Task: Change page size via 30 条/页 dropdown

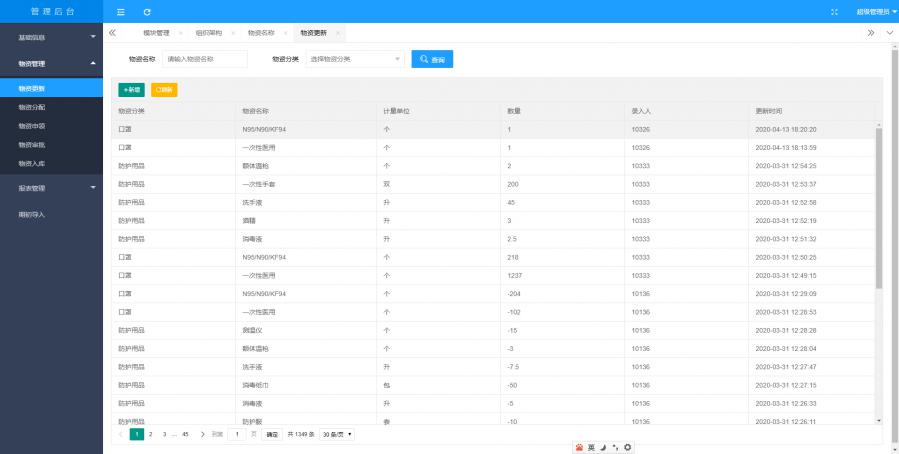Action: tap(337, 434)
